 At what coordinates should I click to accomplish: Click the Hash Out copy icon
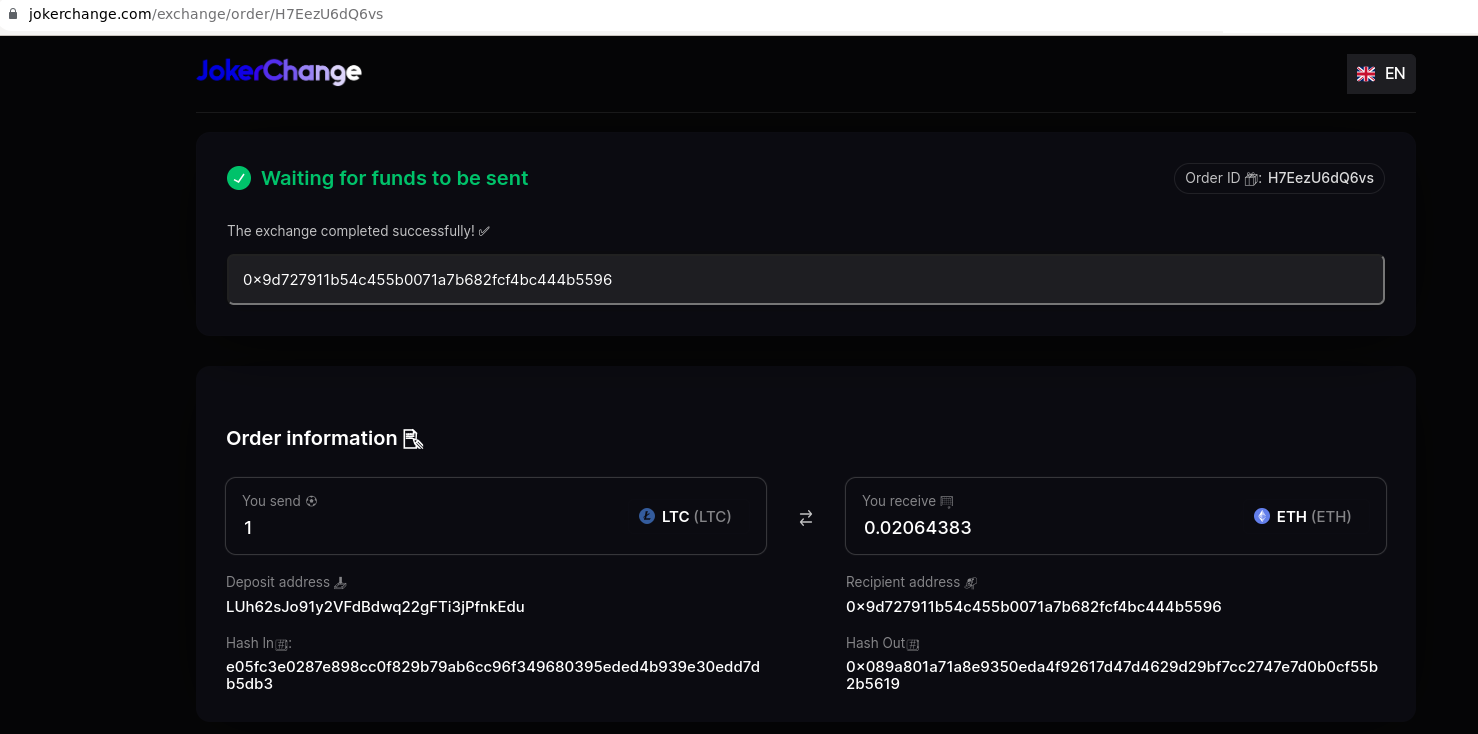coord(912,644)
